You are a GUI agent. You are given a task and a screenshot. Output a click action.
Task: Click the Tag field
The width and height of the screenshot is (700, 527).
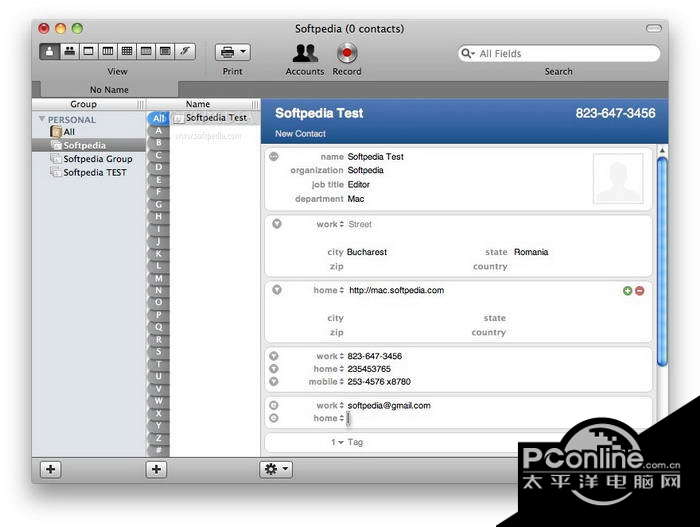tap(355, 442)
